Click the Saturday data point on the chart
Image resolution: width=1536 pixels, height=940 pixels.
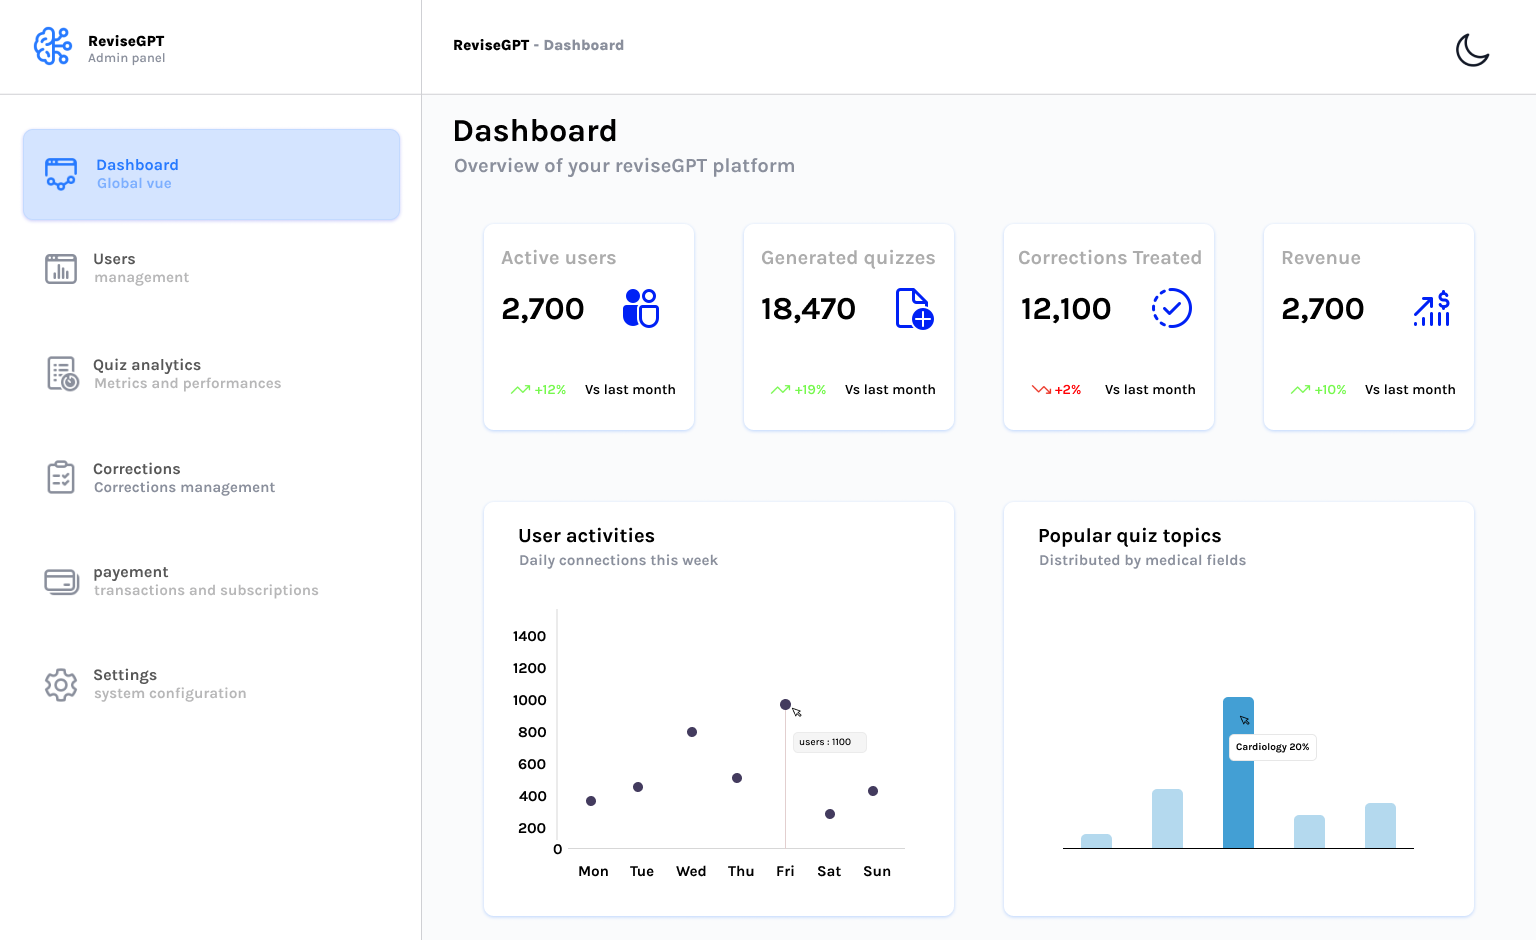point(830,814)
